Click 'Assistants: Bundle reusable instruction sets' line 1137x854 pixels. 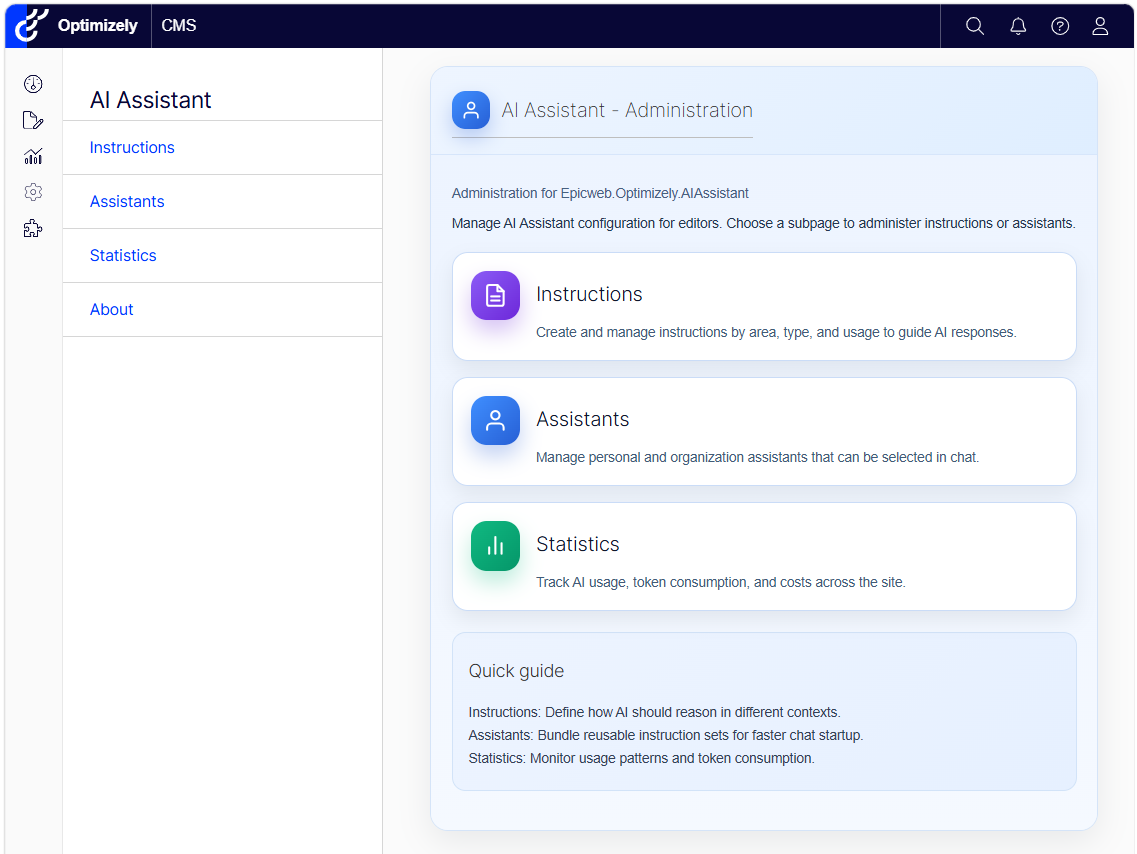click(666, 735)
